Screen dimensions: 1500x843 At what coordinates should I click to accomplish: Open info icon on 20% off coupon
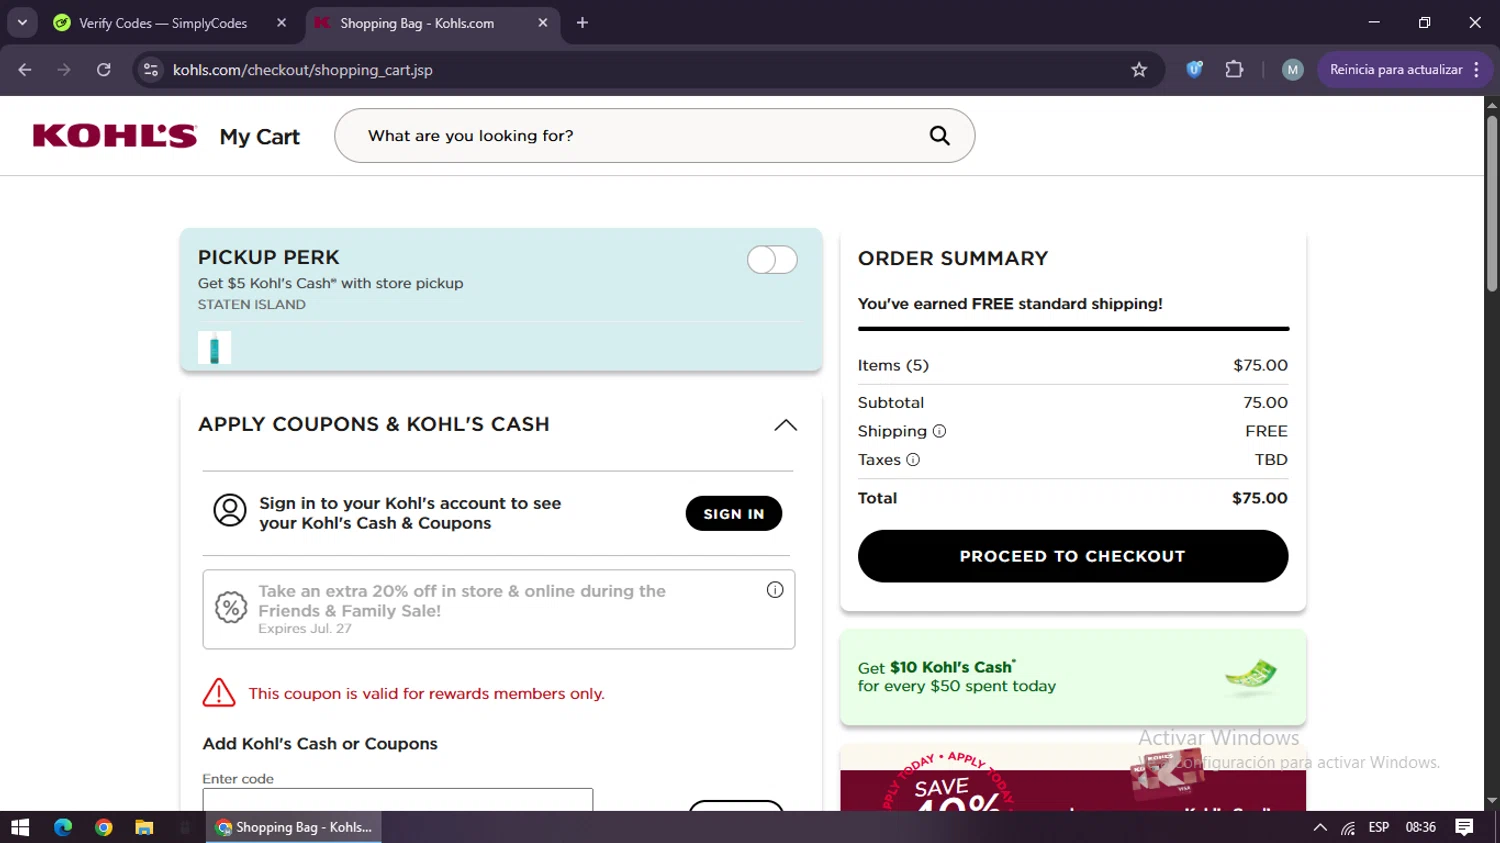tap(775, 590)
